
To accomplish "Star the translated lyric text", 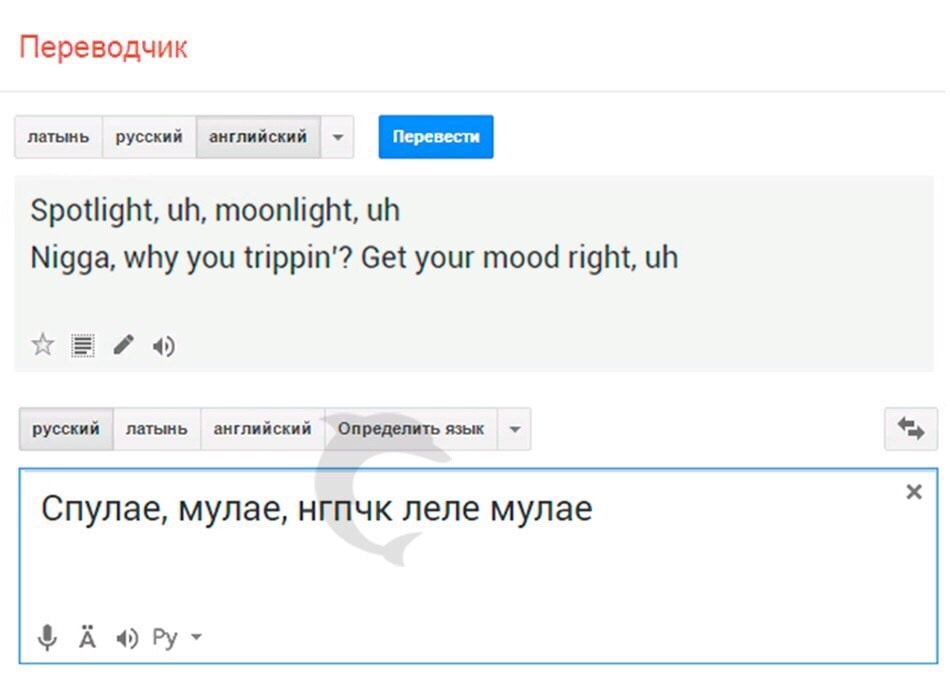I will (43, 346).
